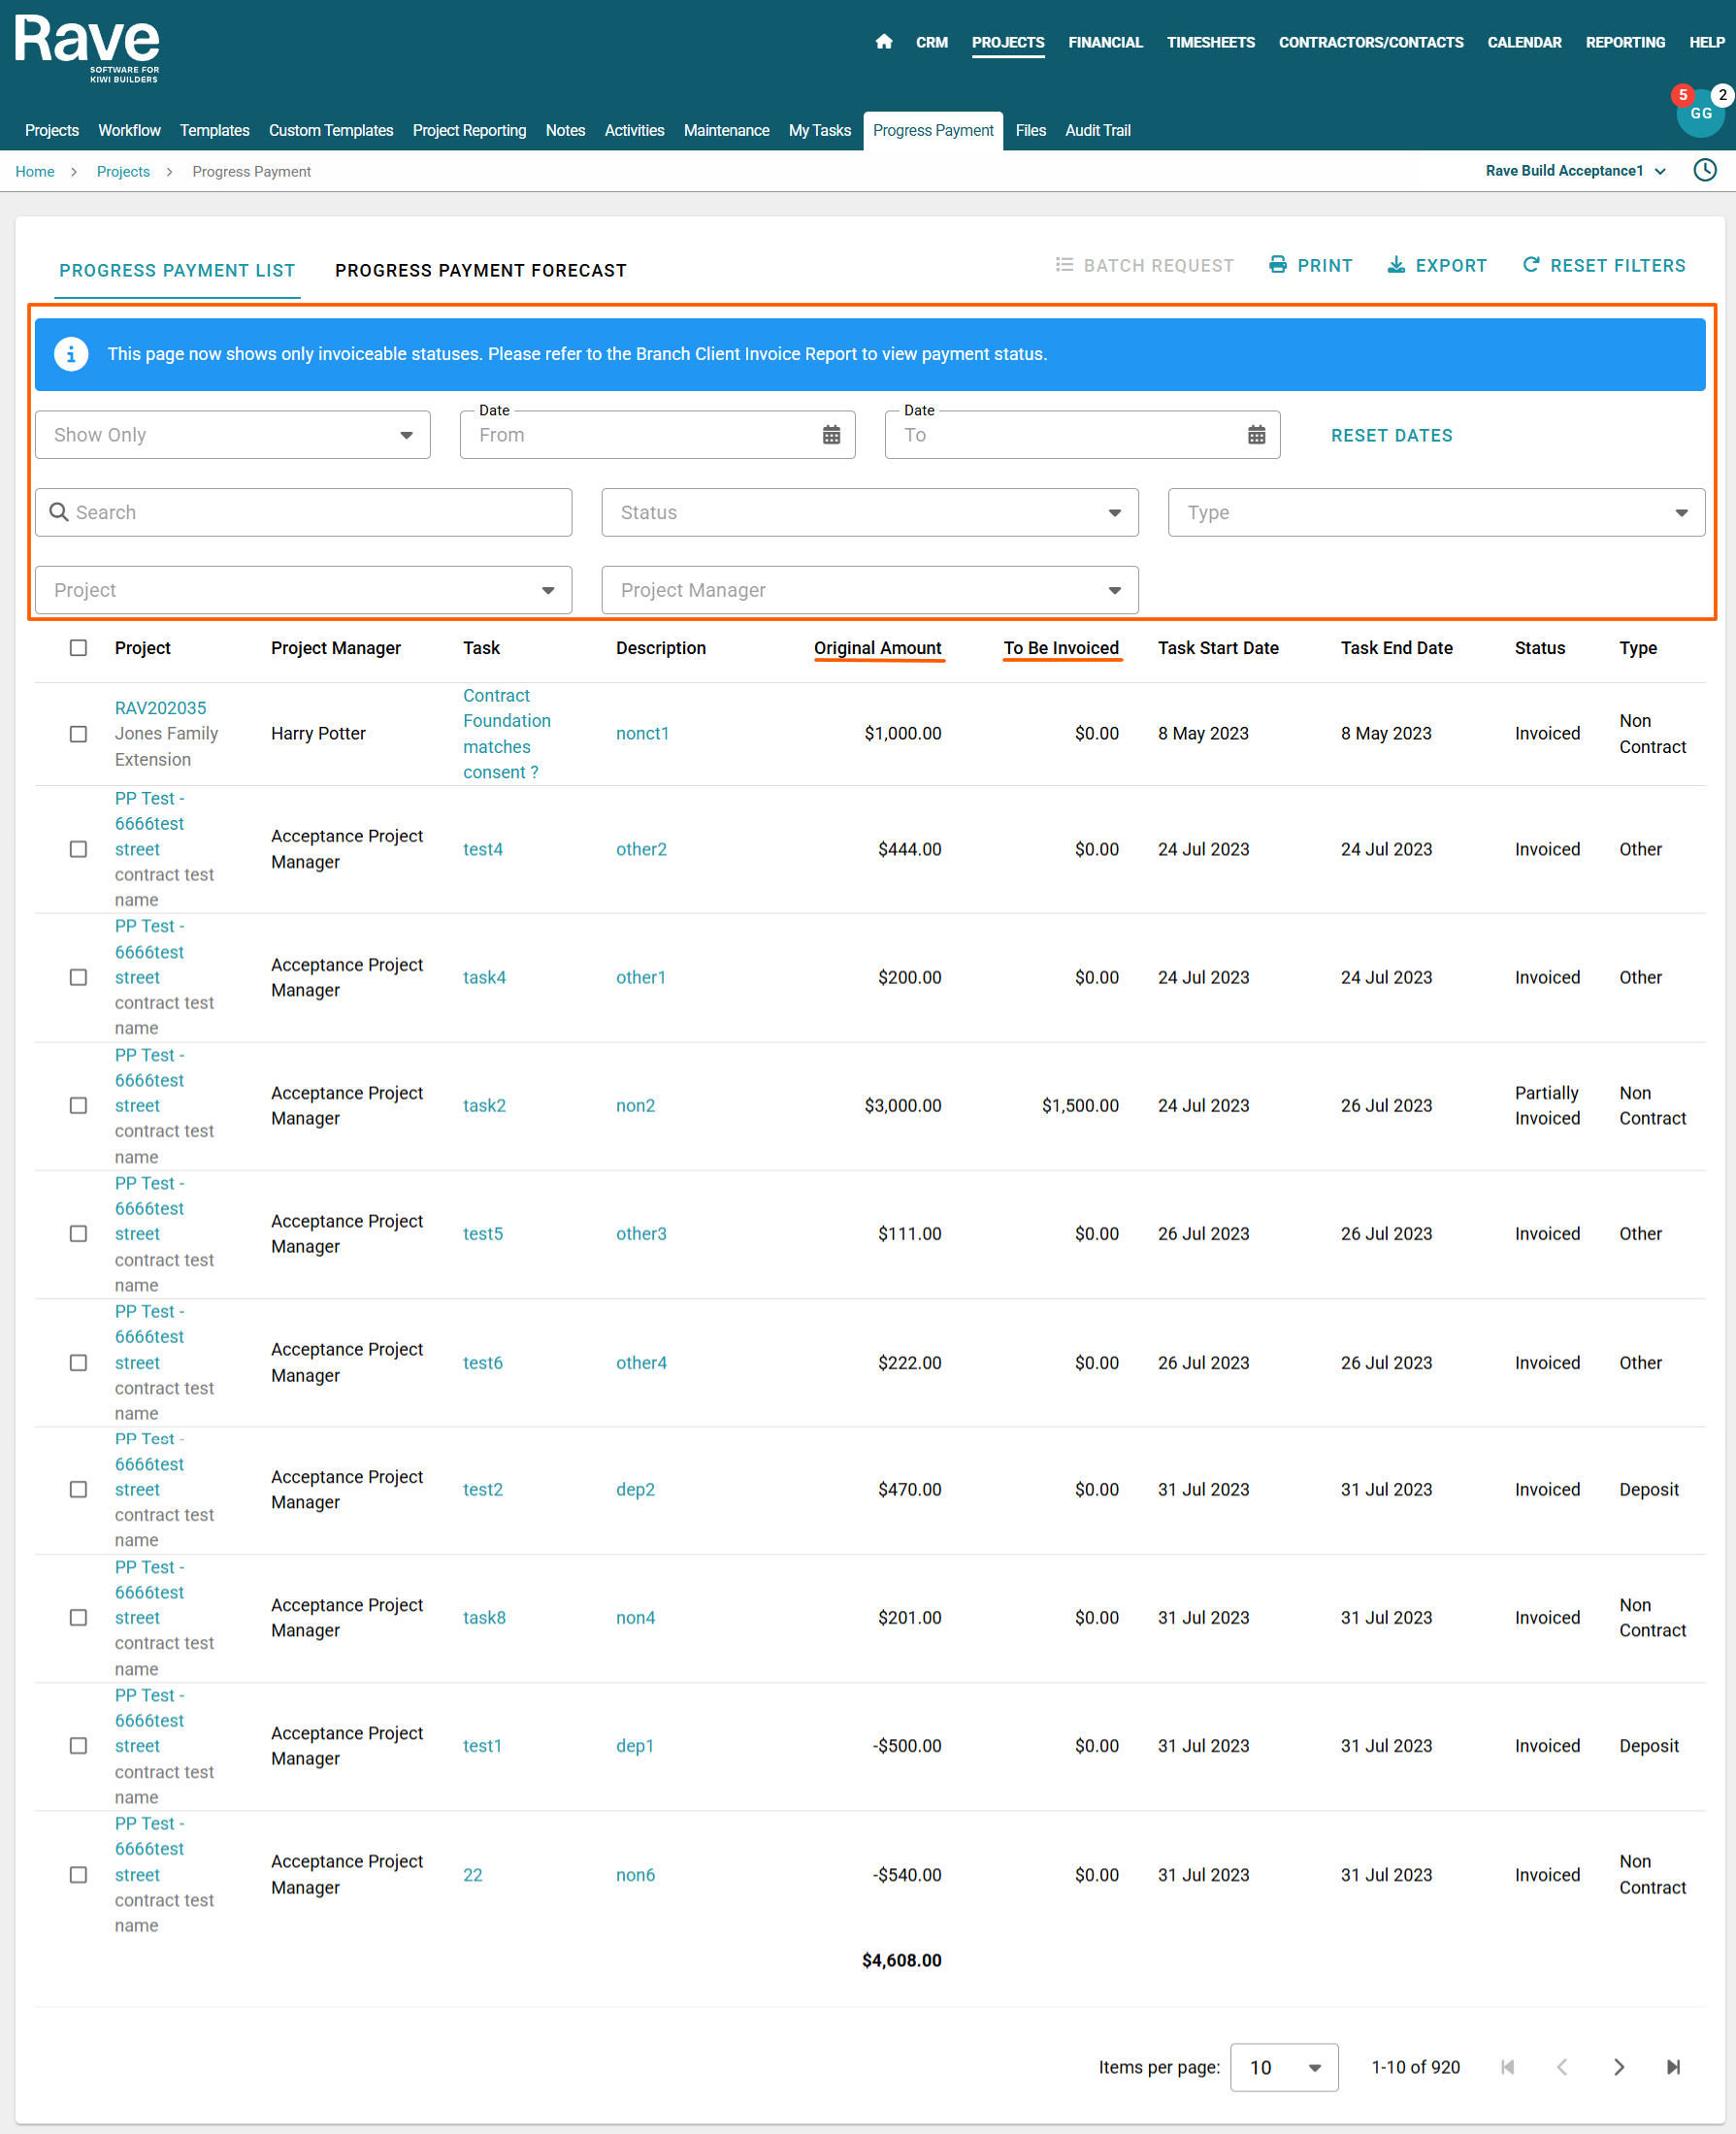Screen dimensions: 1736x2134
Task: Click the GG user avatar icon
Action: [x=1699, y=114]
